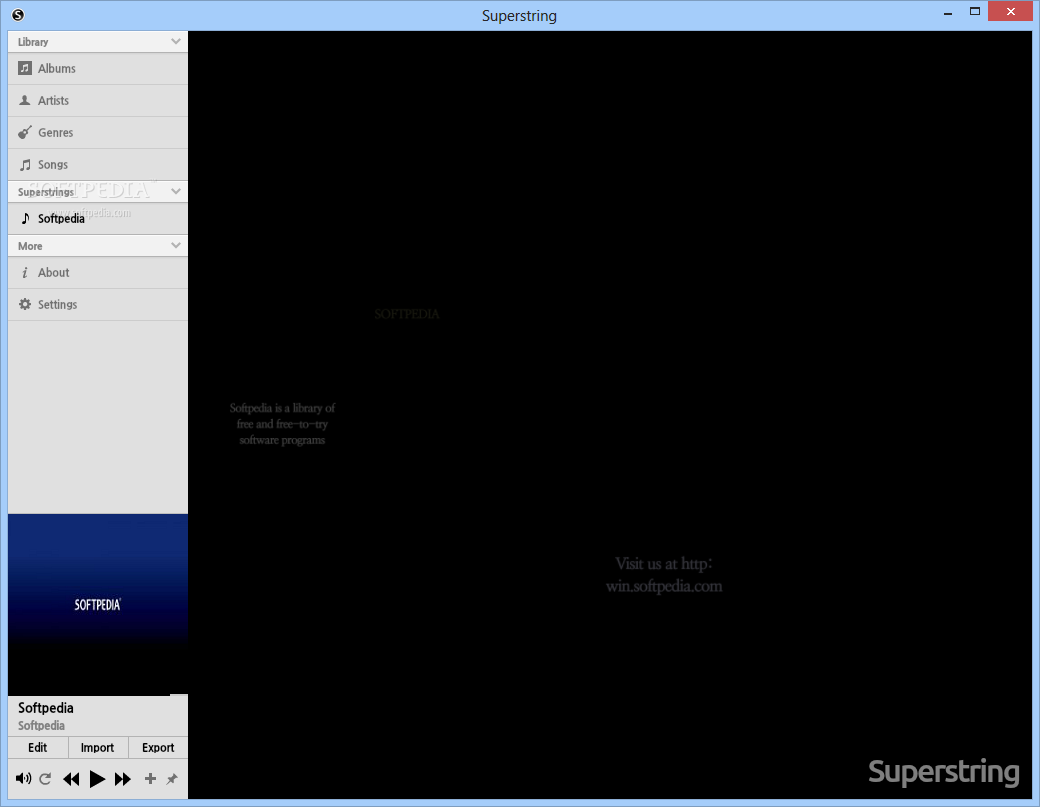This screenshot has height=807, width=1040.
Task: Click the Softpedia track title text
Action: [x=46, y=708]
